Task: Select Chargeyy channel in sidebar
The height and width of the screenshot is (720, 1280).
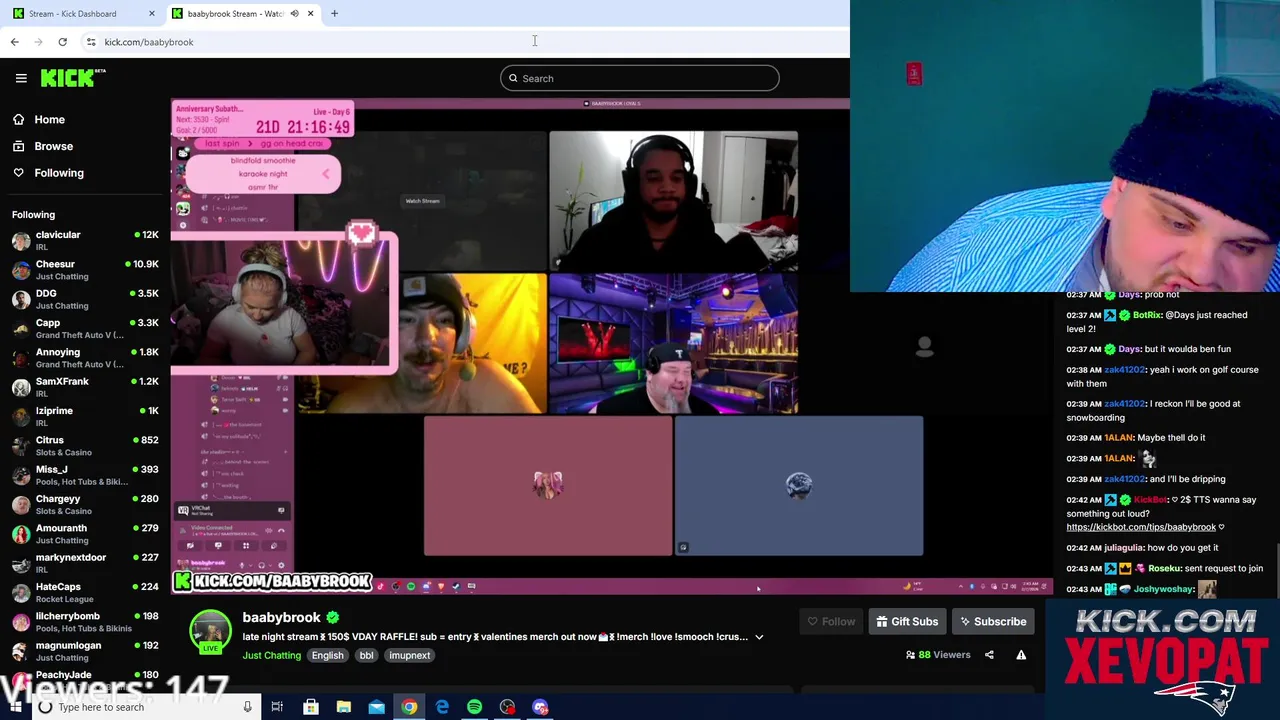Action: [x=85, y=504]
